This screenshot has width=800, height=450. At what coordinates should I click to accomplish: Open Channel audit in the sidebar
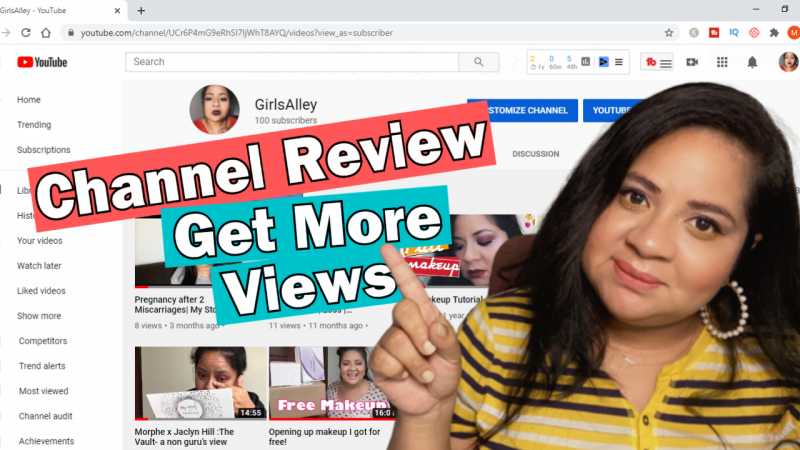[46, 416]
